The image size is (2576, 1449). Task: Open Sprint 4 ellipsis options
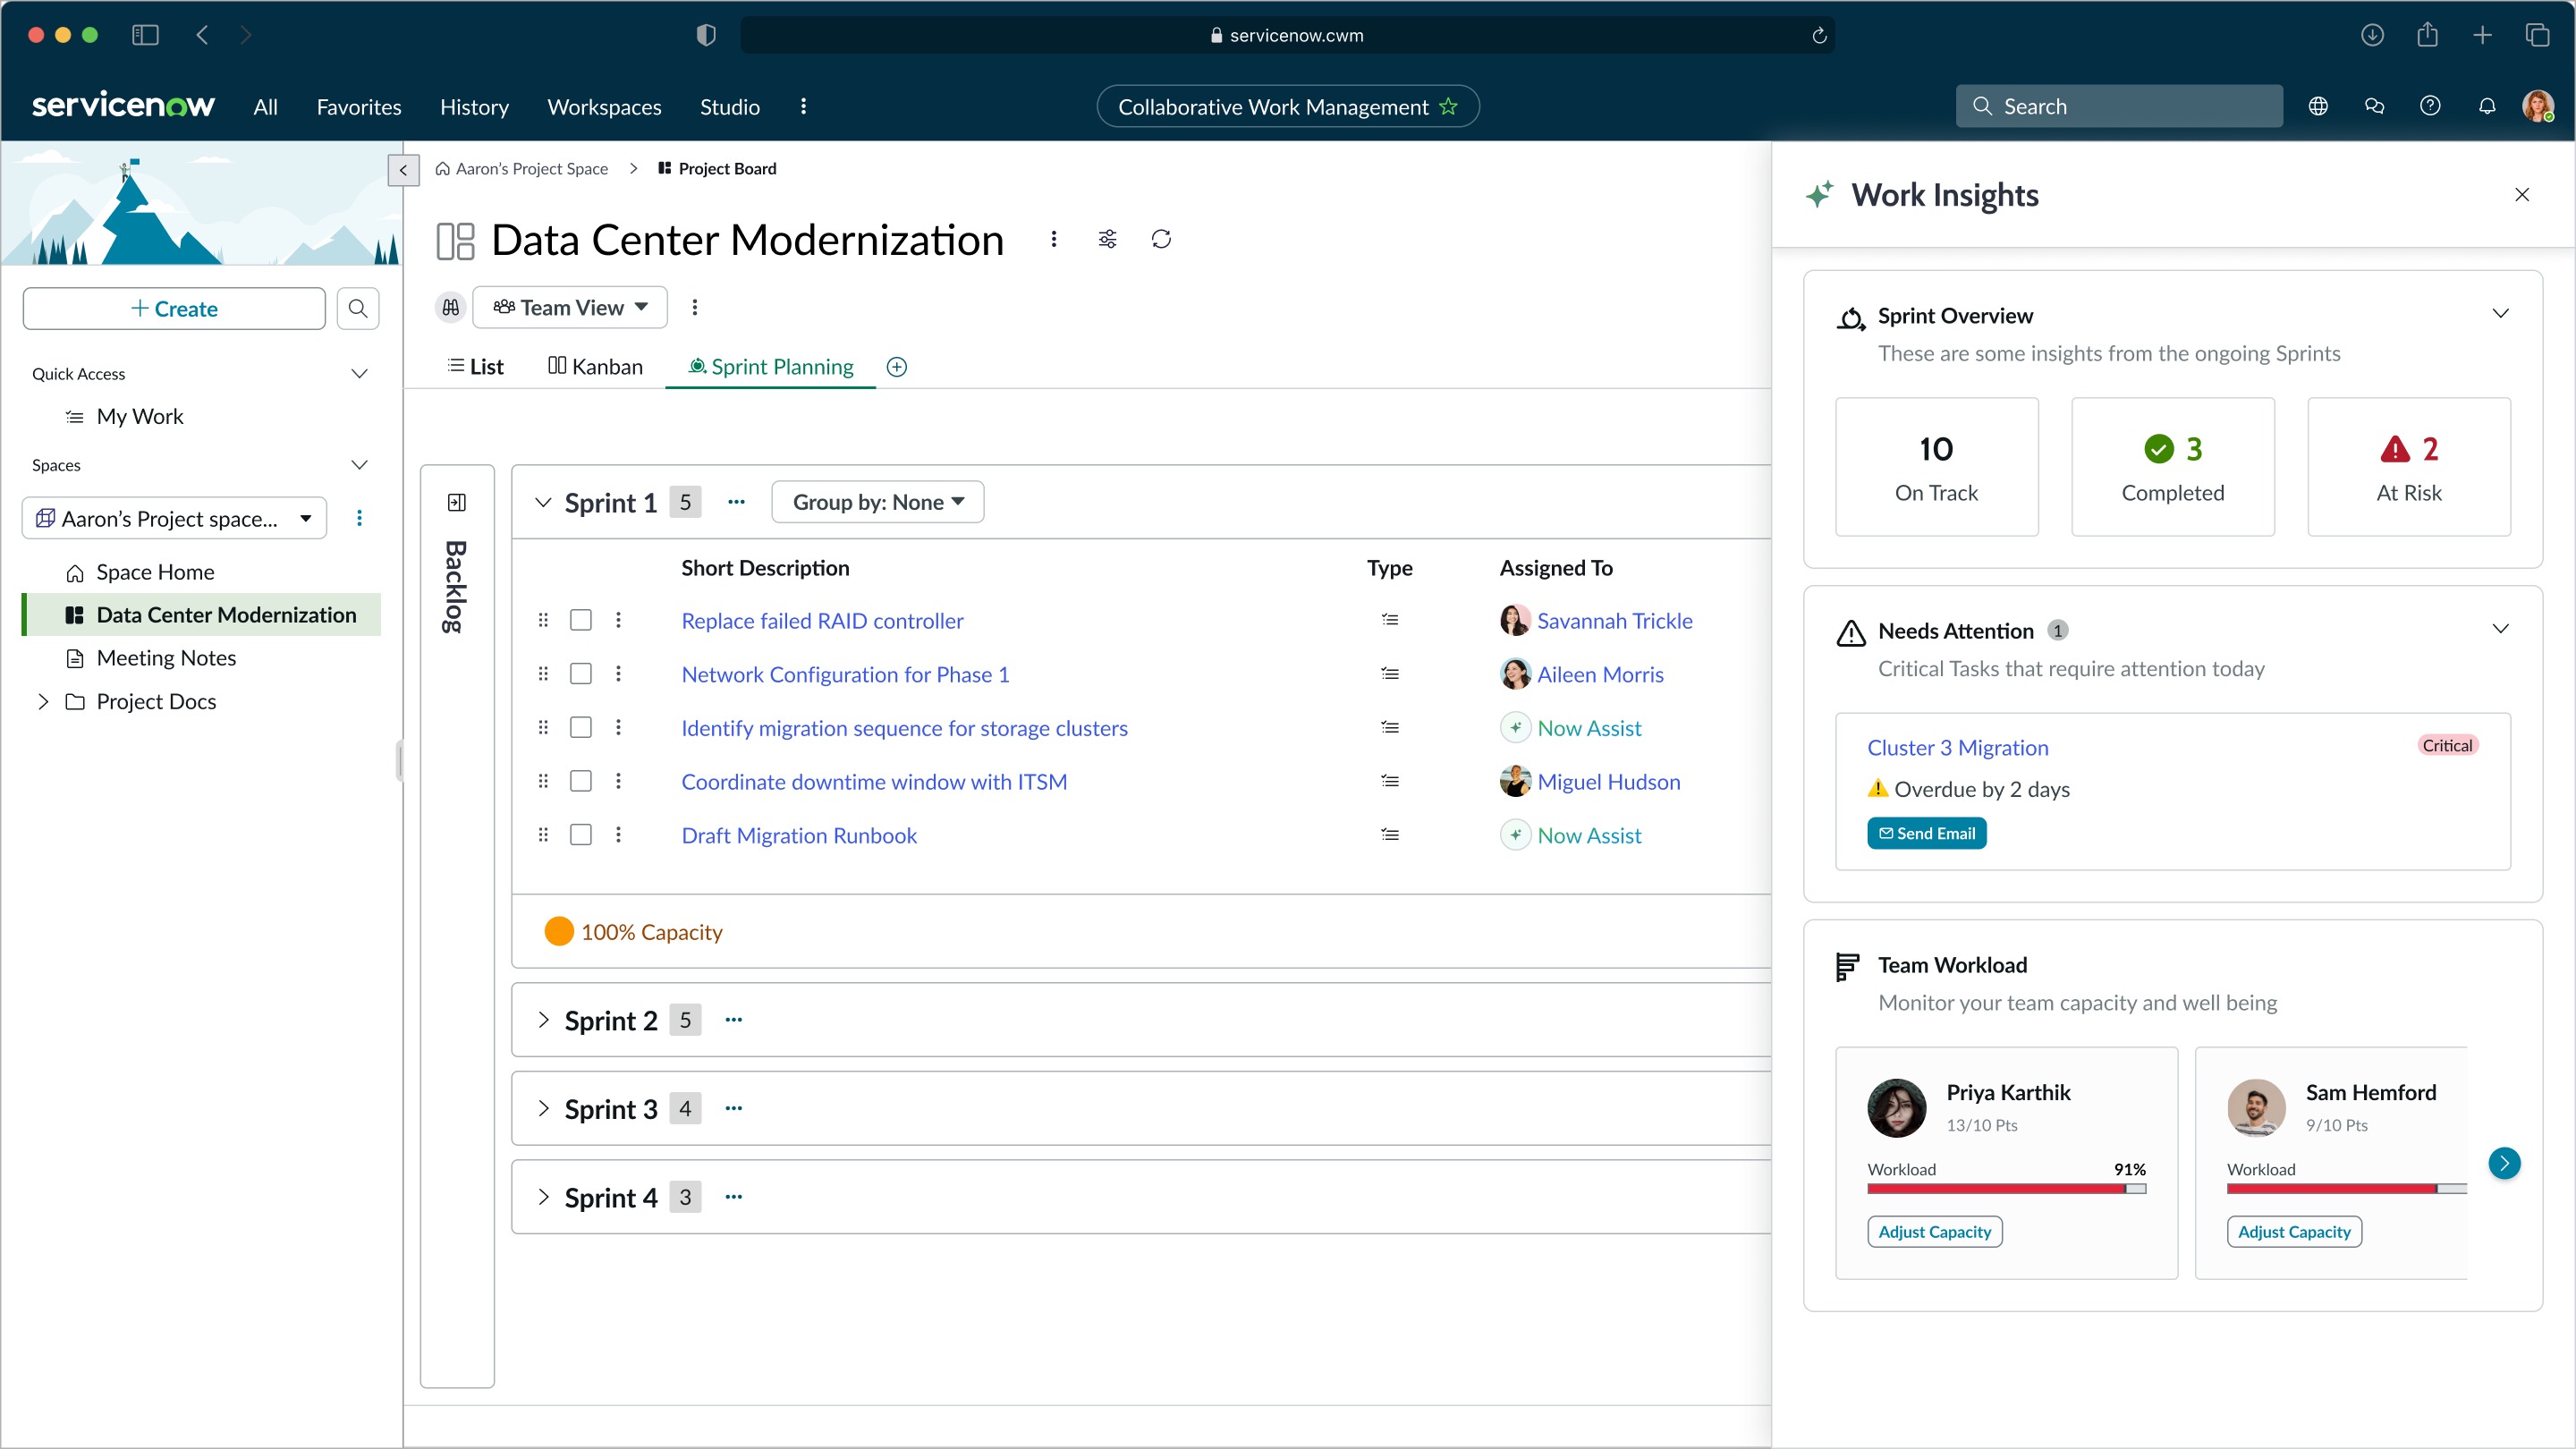point(734,1197)
